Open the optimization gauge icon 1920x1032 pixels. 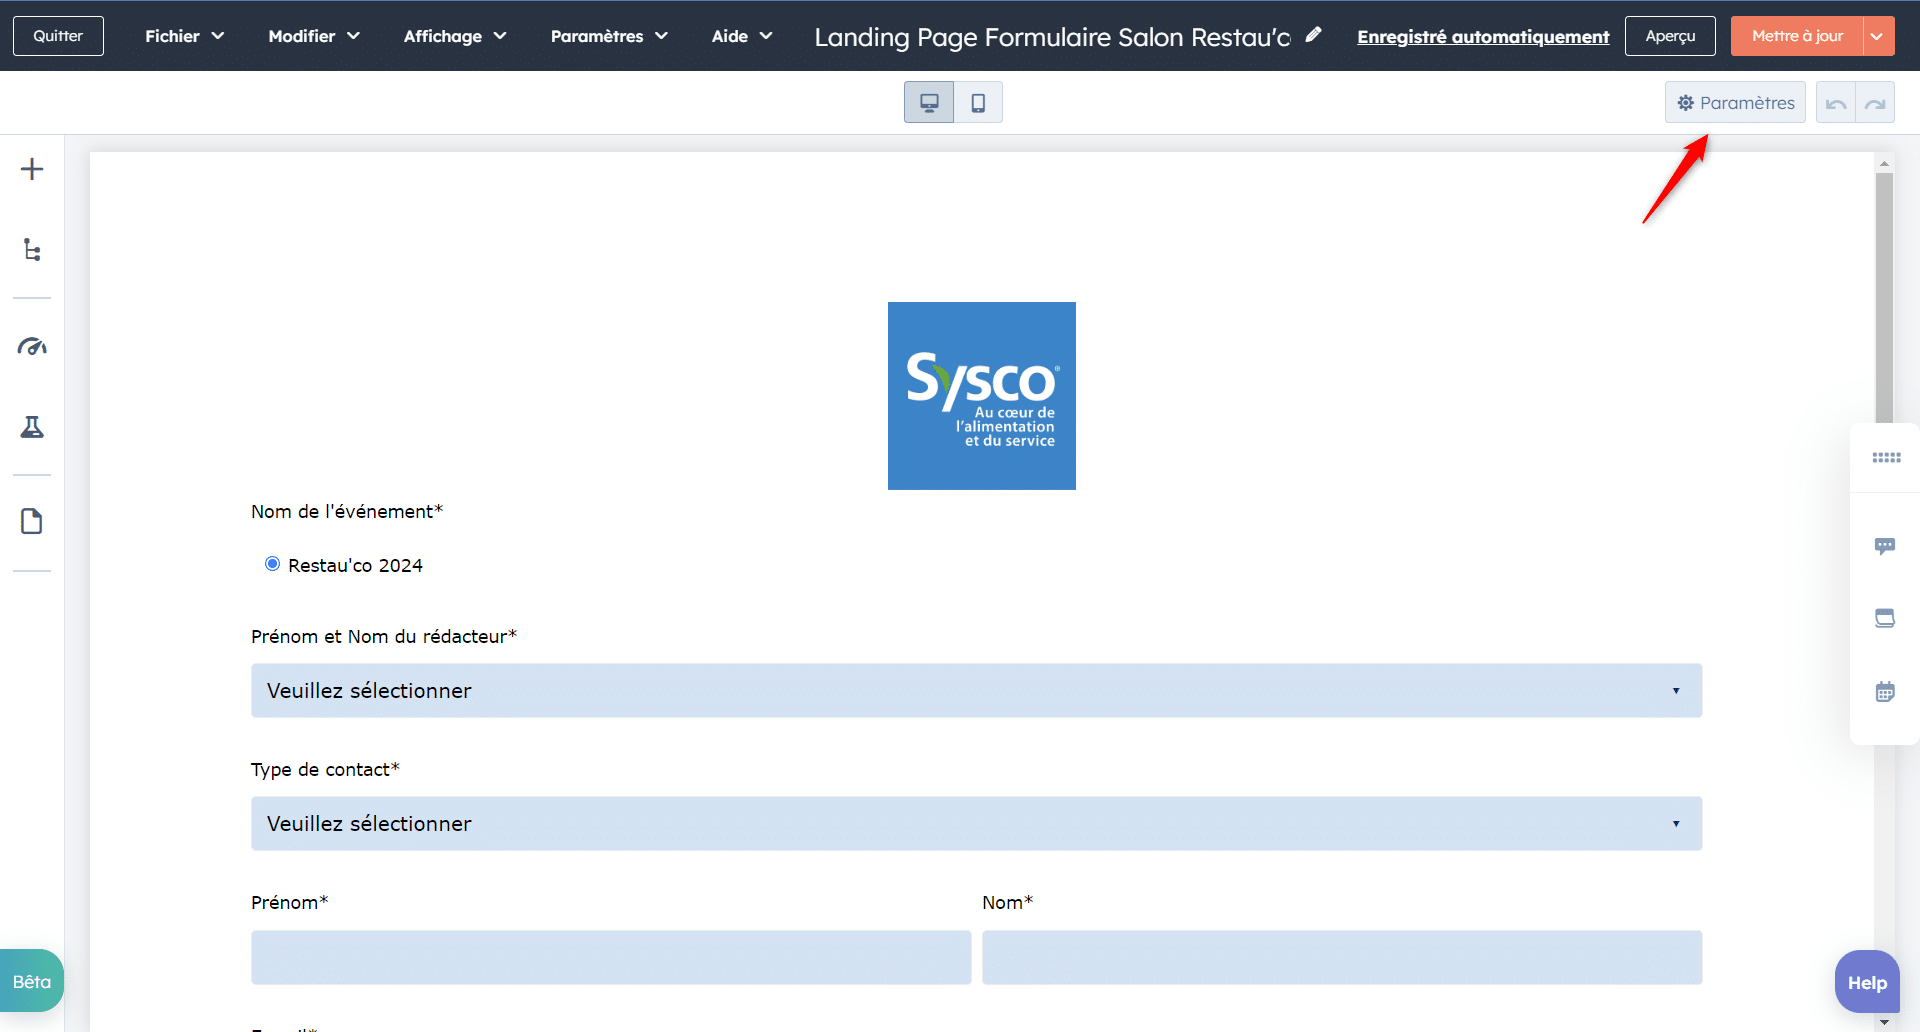click(32, 347)
